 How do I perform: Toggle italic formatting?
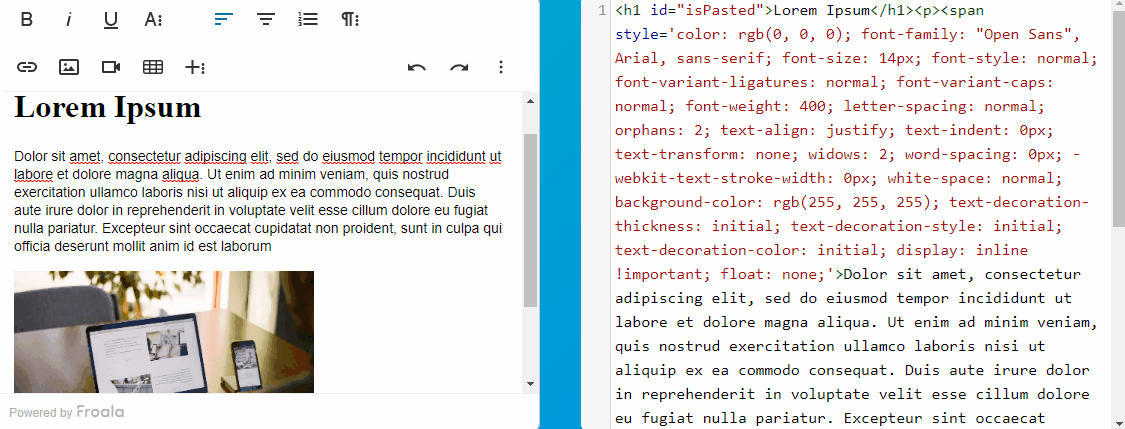point(69,20)
